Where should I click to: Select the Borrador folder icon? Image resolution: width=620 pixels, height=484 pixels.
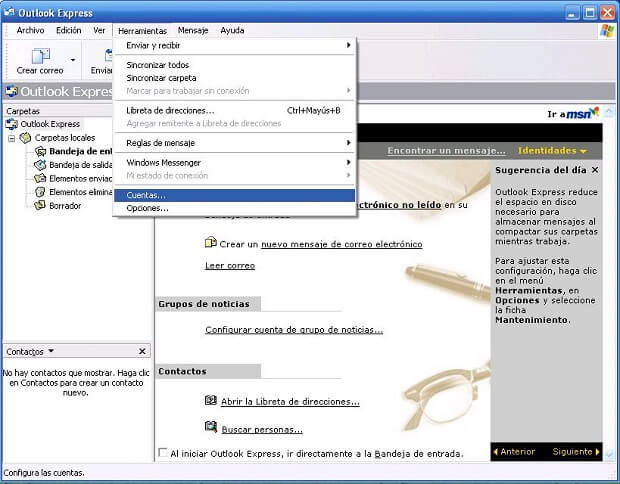pos(40,206)
